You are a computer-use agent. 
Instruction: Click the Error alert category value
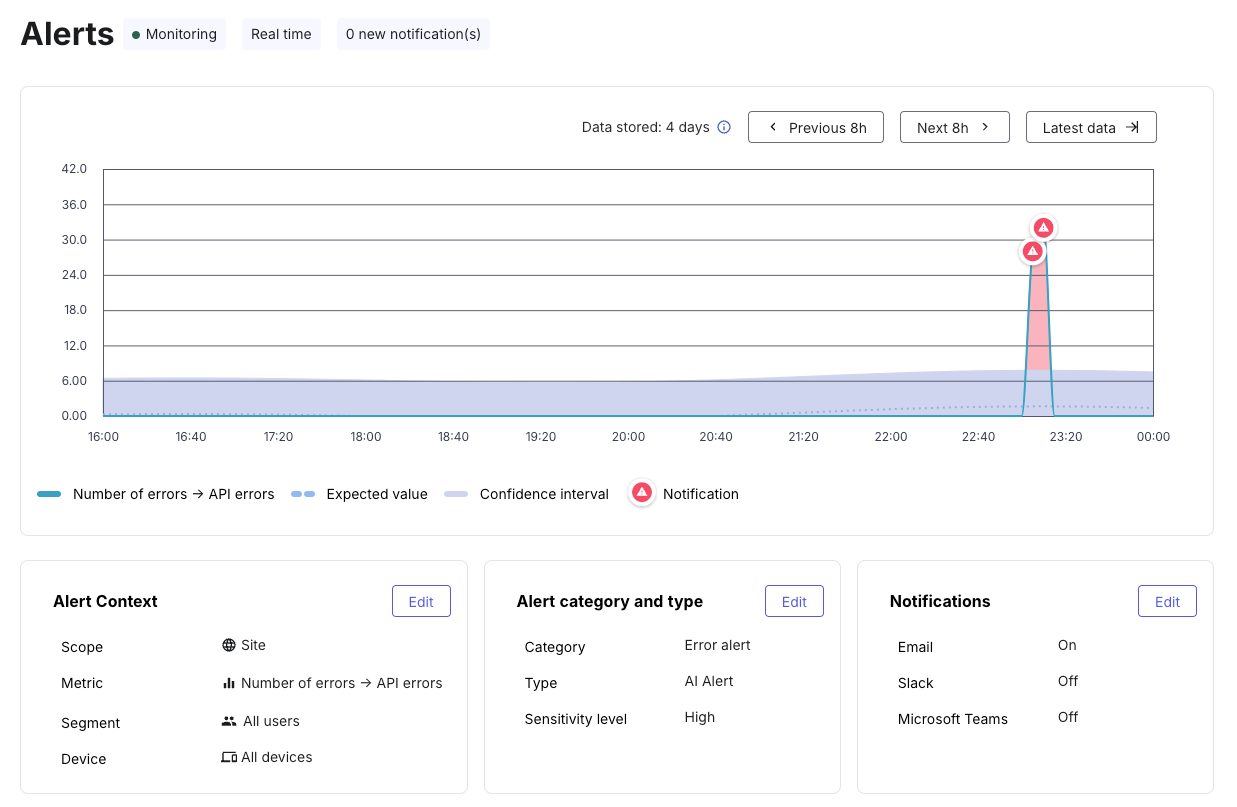[x=717, y=645]
